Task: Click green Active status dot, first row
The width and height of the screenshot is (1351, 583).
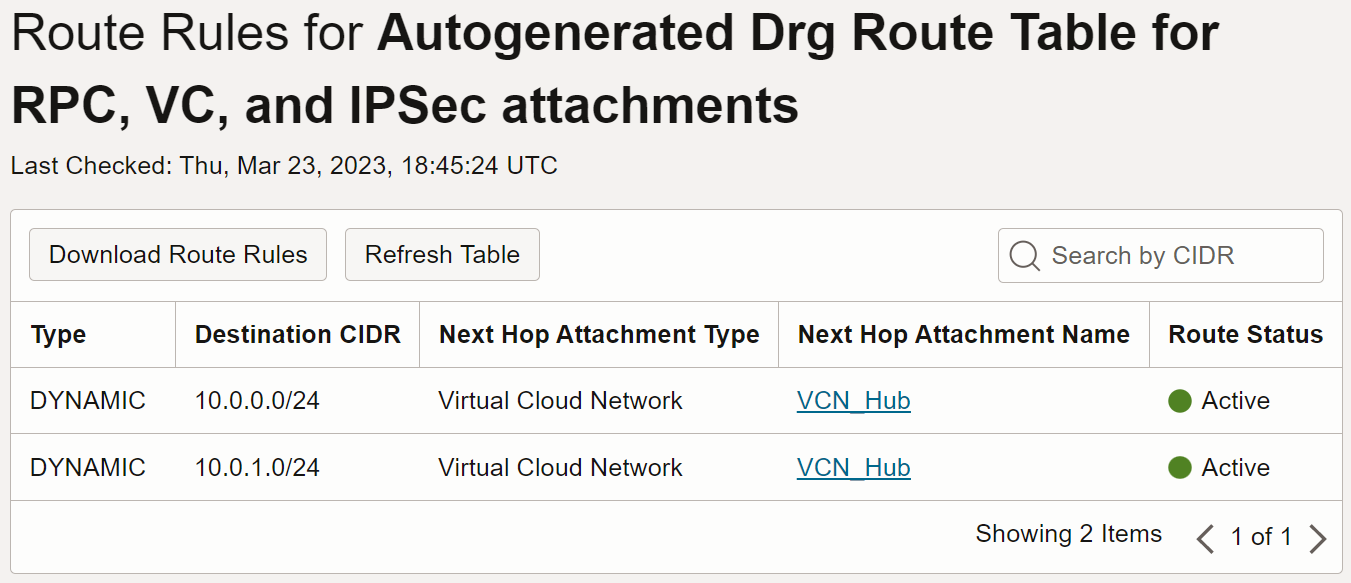Action: [x=1180, y=401]
